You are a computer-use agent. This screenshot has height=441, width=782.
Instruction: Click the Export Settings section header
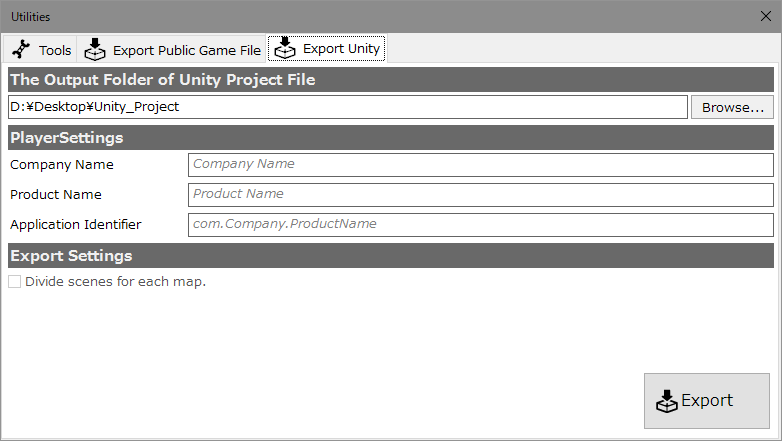point(391,255)
